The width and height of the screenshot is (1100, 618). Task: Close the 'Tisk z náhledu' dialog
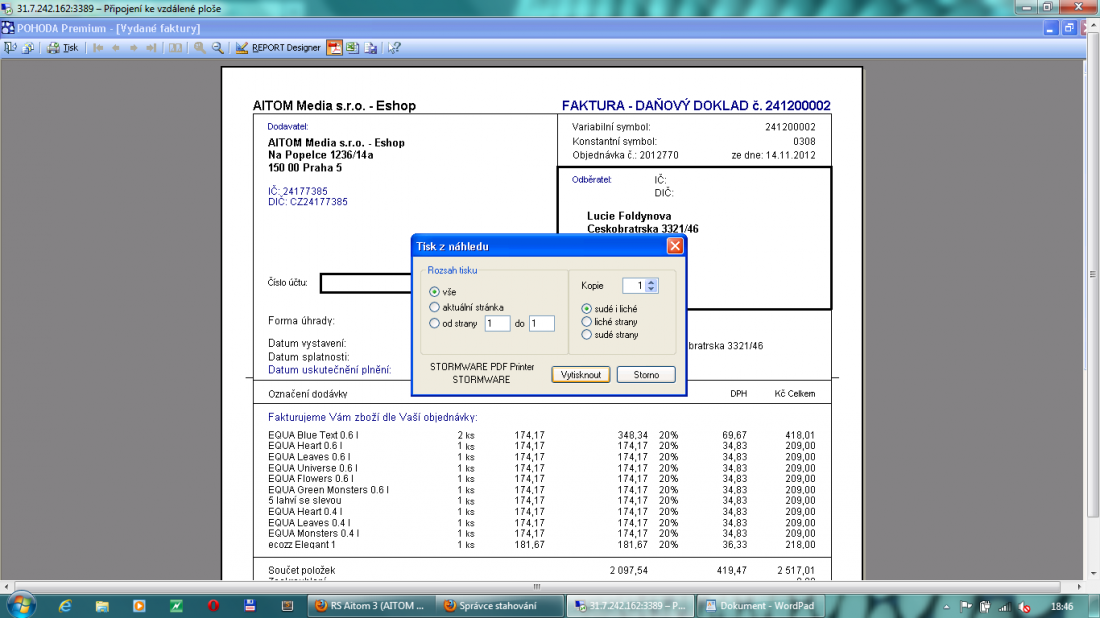coord(674,246)
